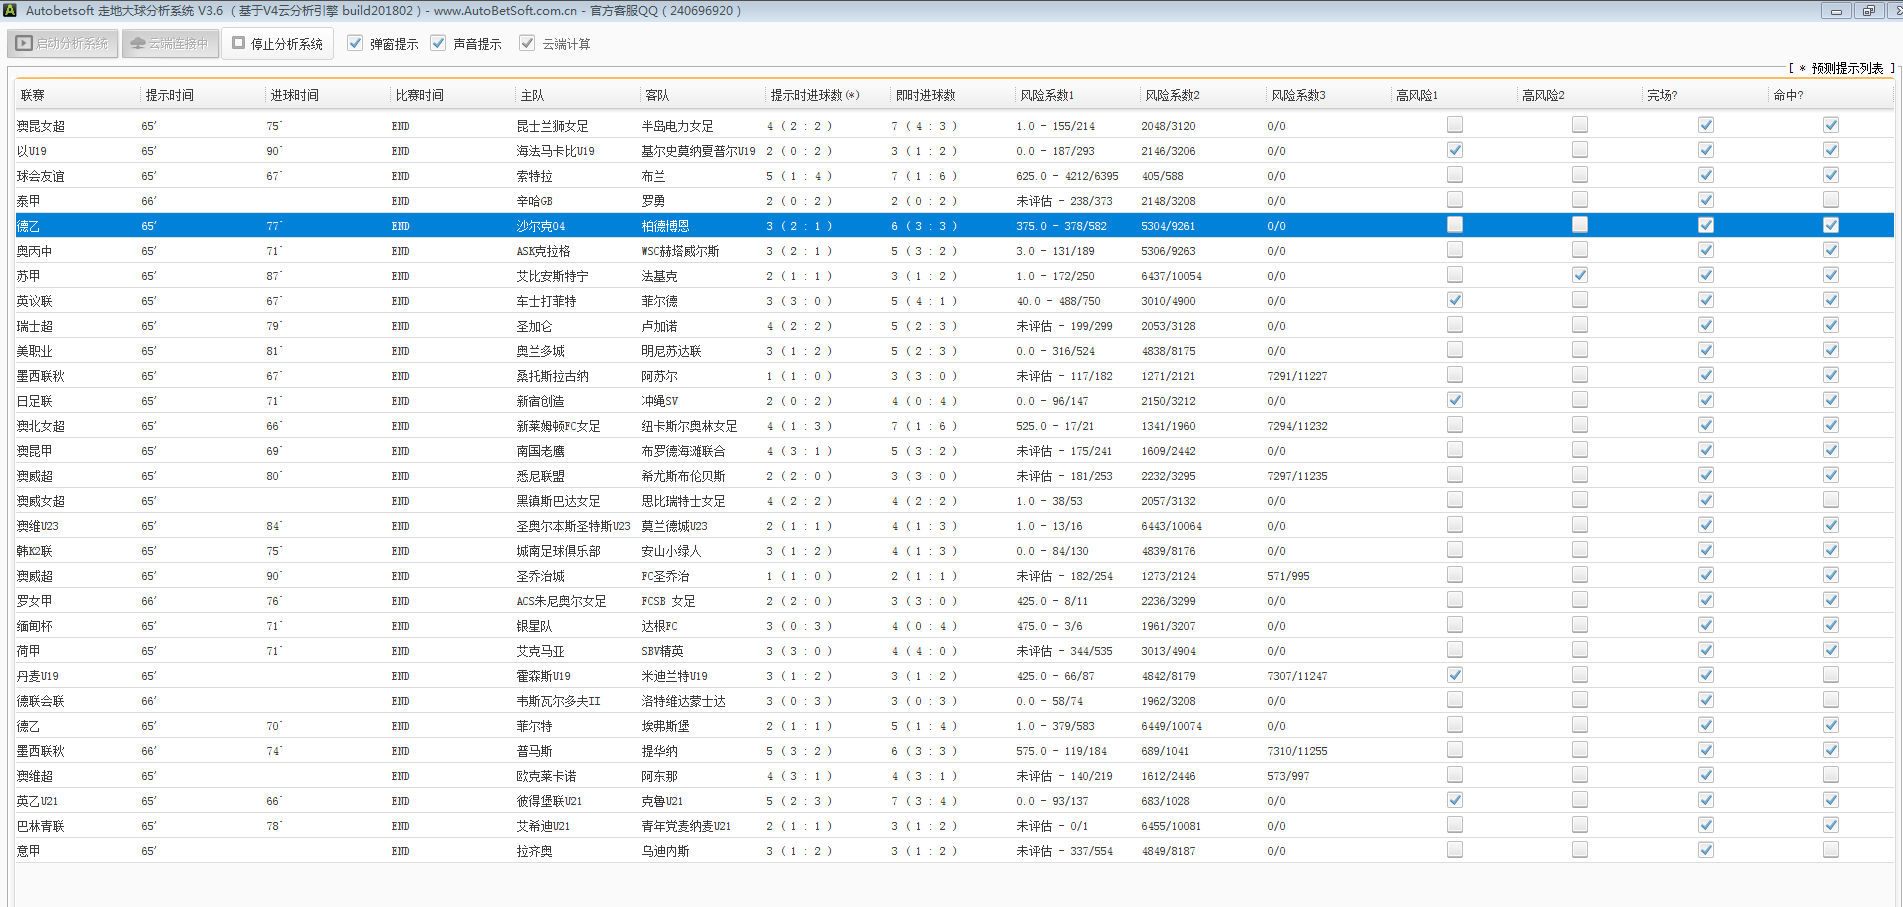Select the highlighted 沙尔克04 match row

(x=541, y=226)
